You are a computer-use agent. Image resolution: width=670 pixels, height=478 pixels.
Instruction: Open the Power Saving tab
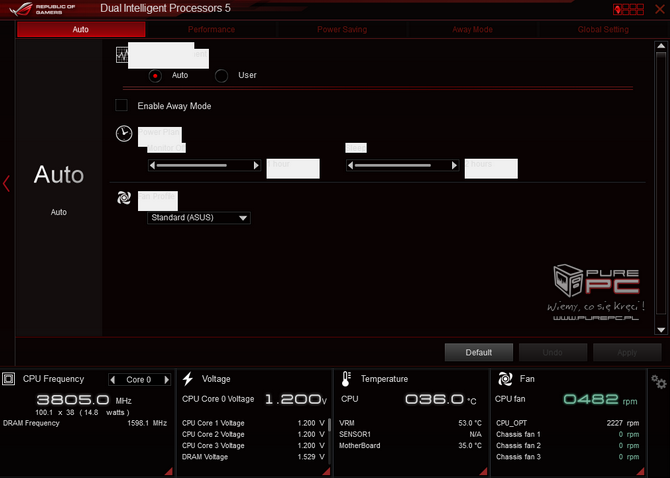tap(342, 29)
